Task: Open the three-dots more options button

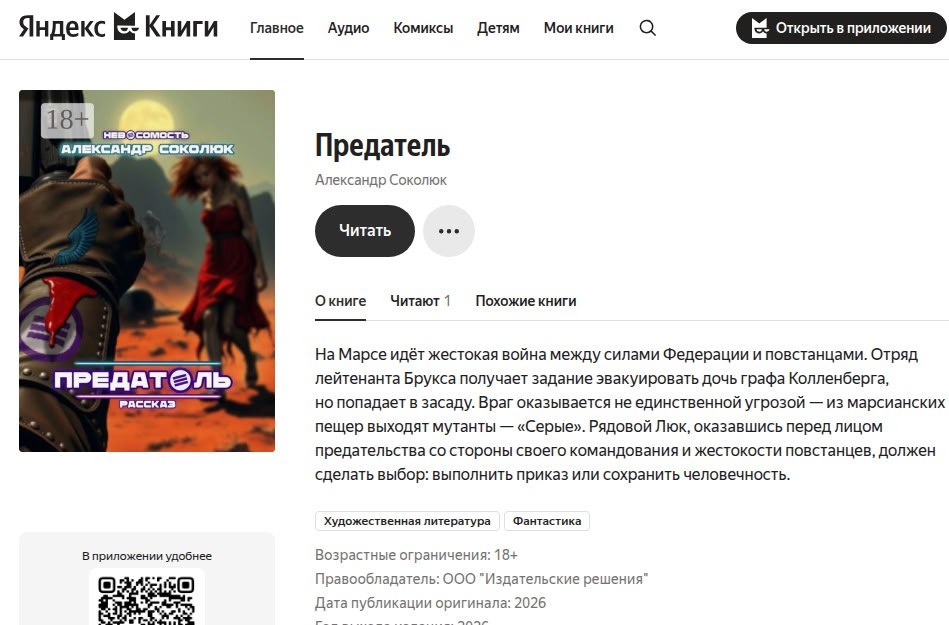Action: [x=448, y=231]
